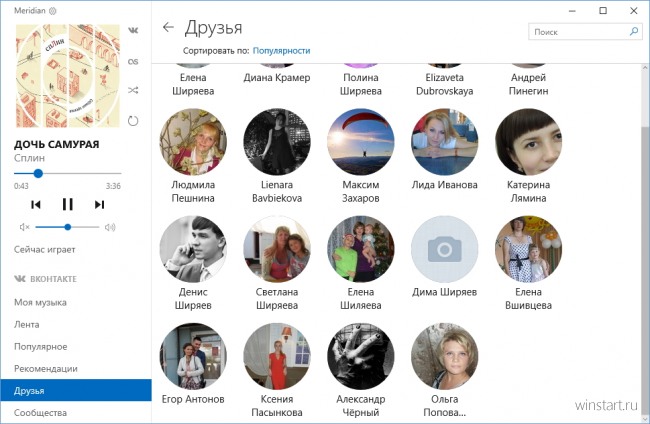The image size is (650, 424).
Task: Open the Сообщества section
Action: tap(41, 412)
